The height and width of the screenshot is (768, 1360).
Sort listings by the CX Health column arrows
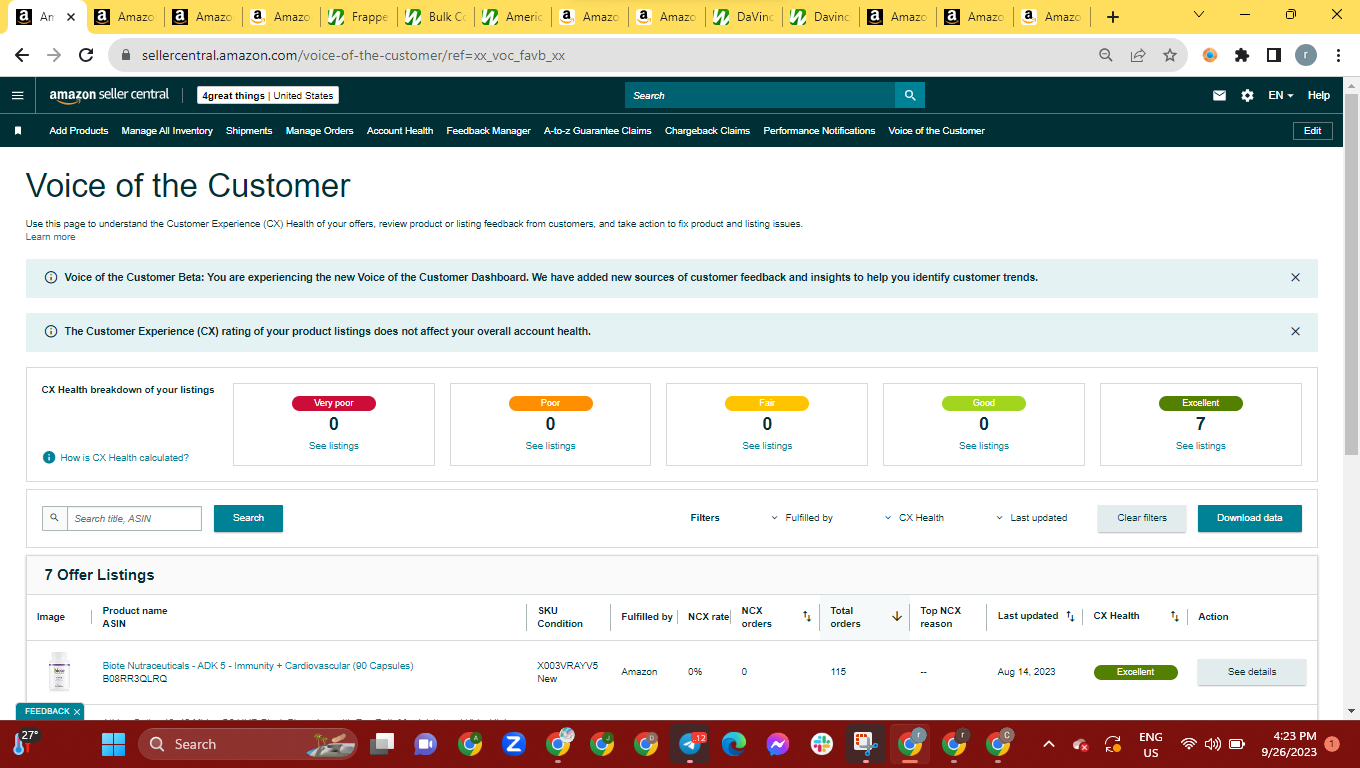1175,616
